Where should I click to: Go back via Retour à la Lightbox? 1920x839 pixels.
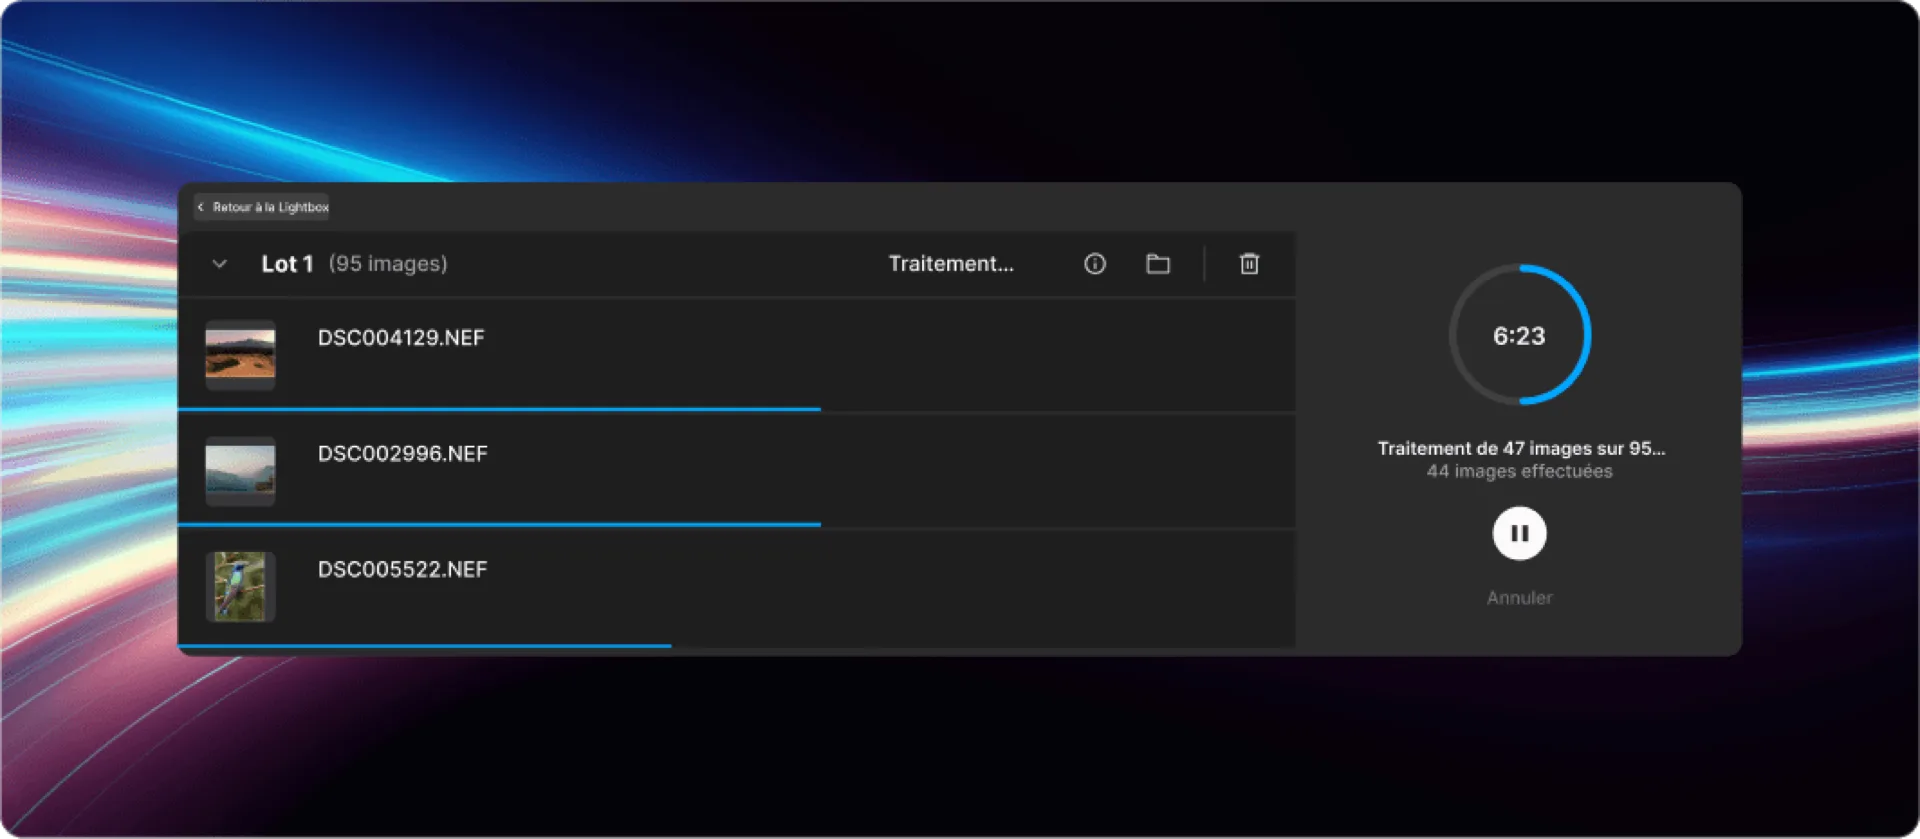[x=262, y=207]
